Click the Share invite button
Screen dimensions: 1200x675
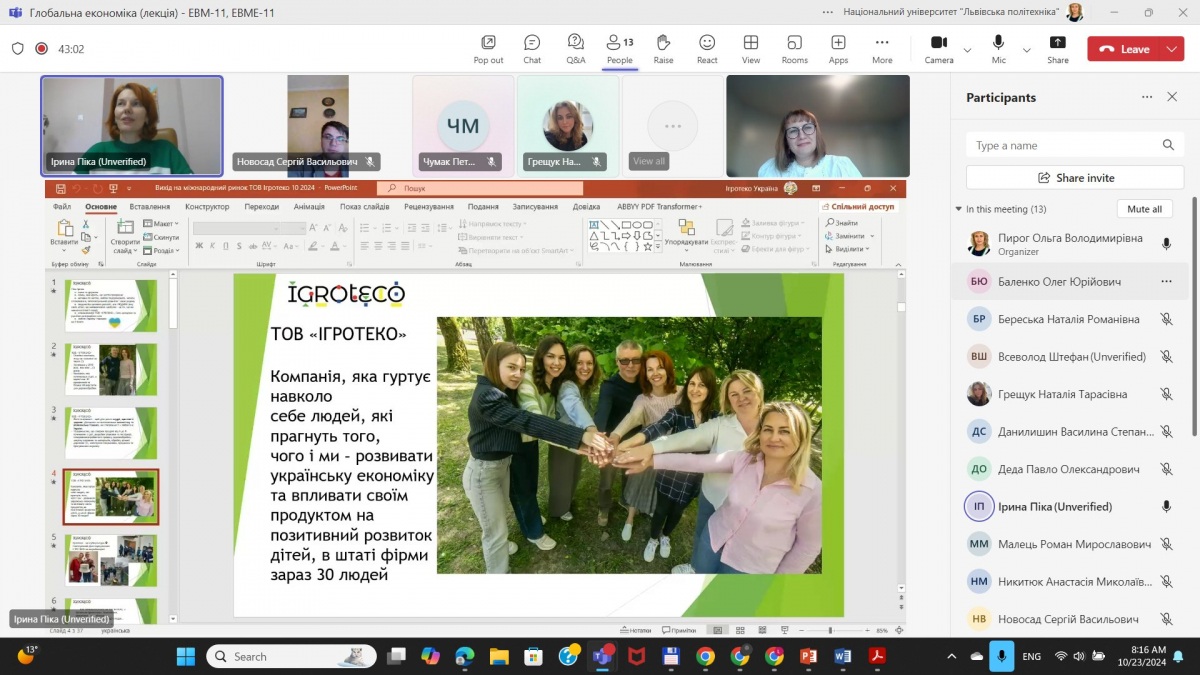pos(1075,178)
